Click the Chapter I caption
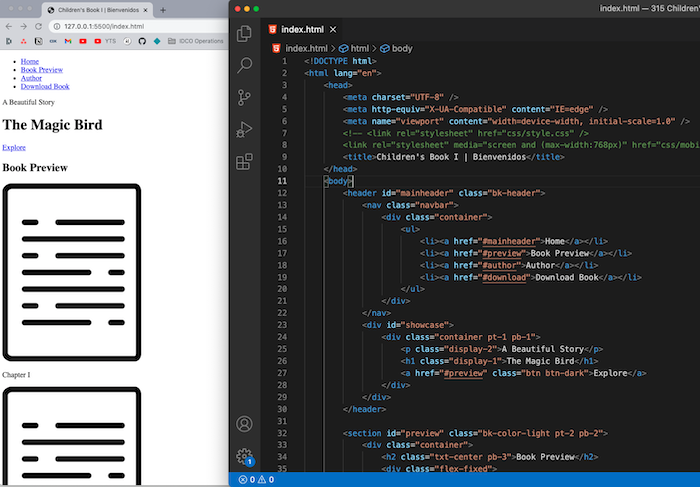Viewport: 700px width, 487px height. [16, 375]
